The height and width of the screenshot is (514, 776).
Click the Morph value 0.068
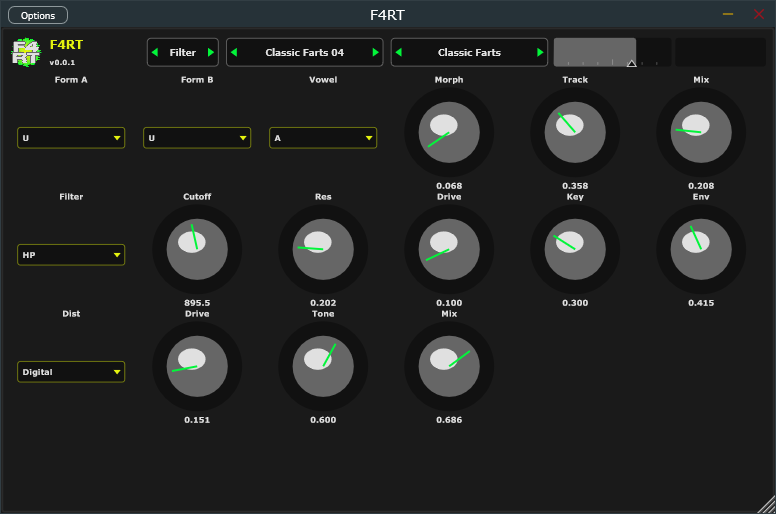point(449,186)
